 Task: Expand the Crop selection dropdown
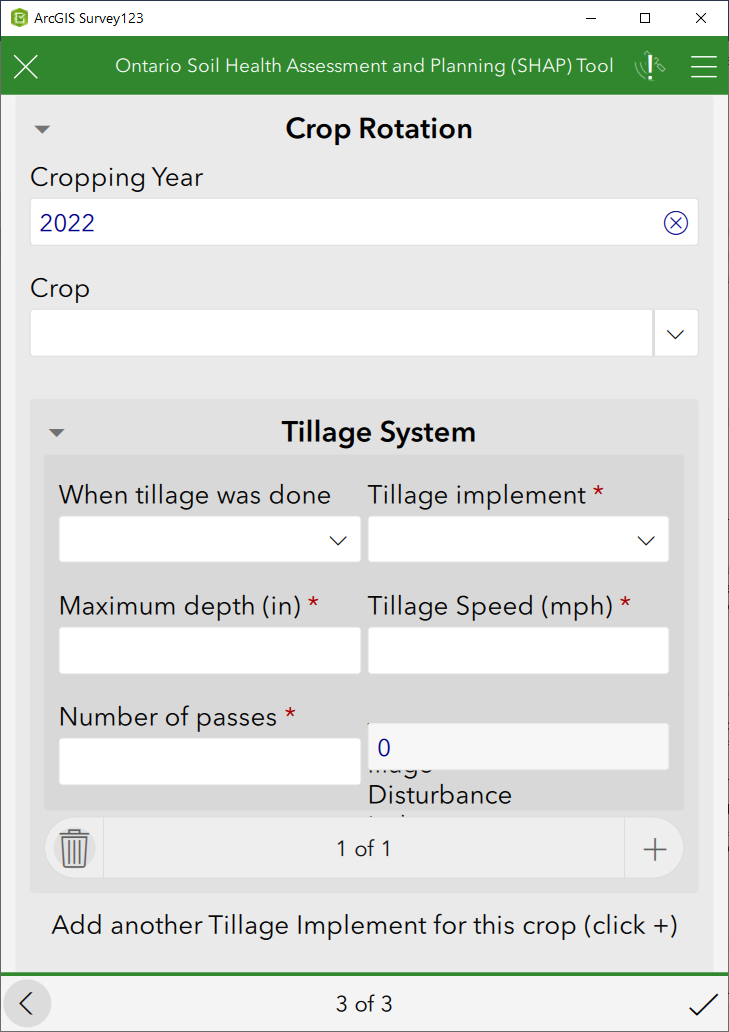(x=676, y=332)
